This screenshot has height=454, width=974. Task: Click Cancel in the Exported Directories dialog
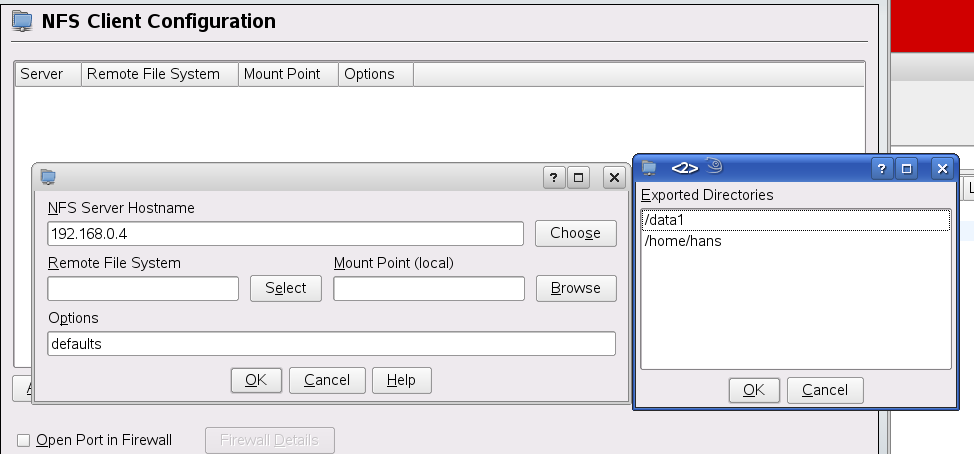tap(825, 390)
